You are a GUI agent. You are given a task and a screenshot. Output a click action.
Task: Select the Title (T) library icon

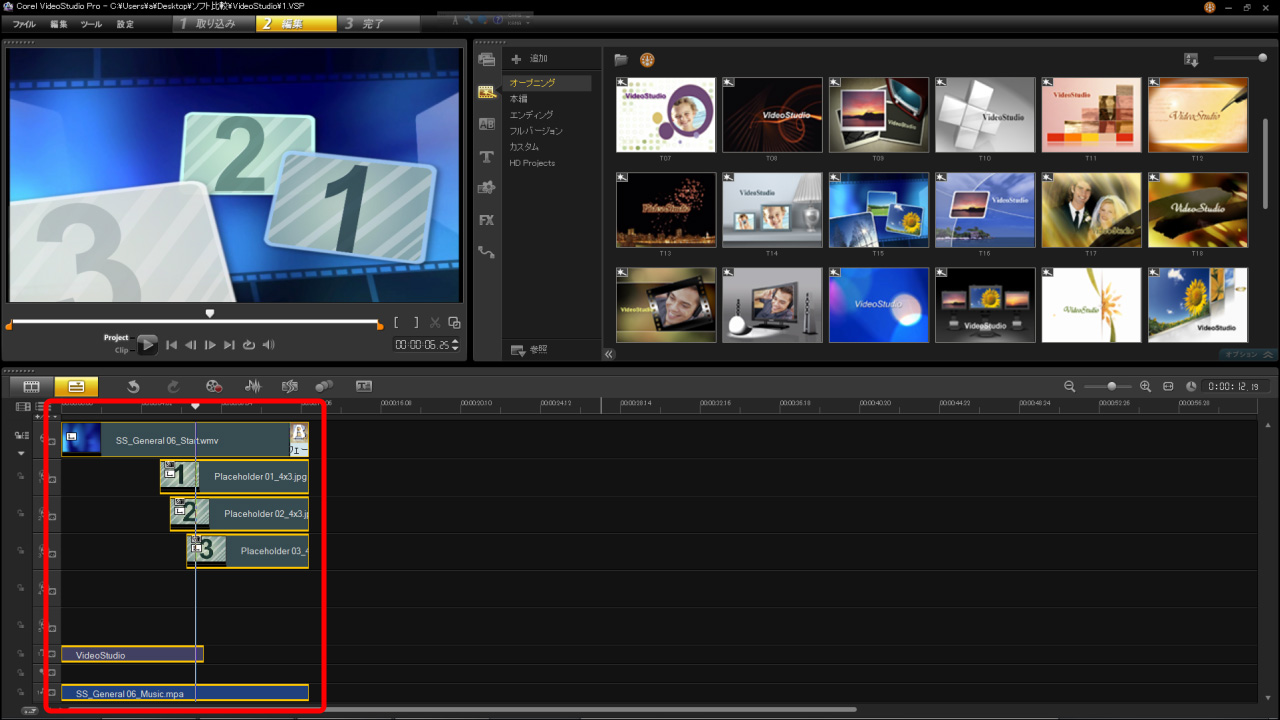point(487,157)
